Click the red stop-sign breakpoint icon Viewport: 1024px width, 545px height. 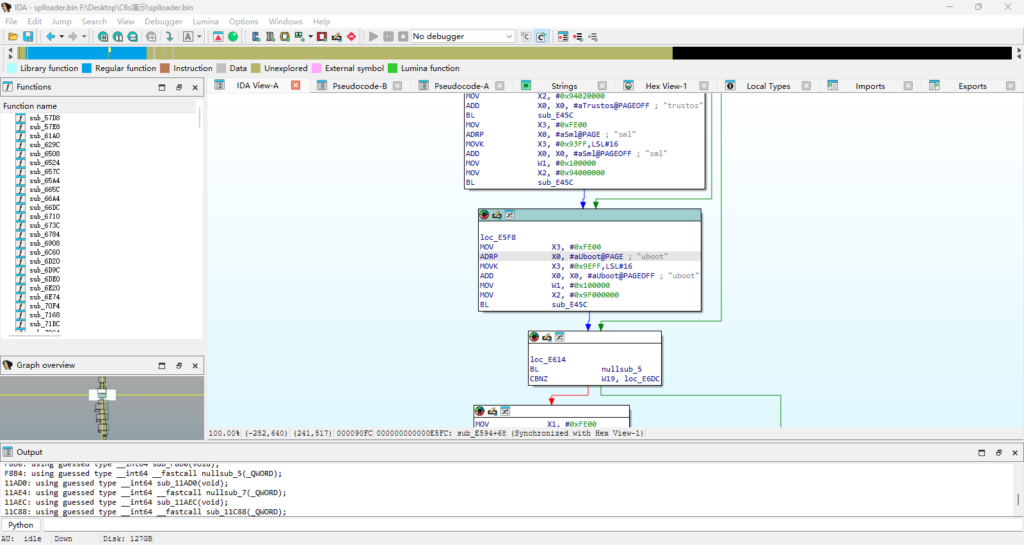[x=351, y=36]
